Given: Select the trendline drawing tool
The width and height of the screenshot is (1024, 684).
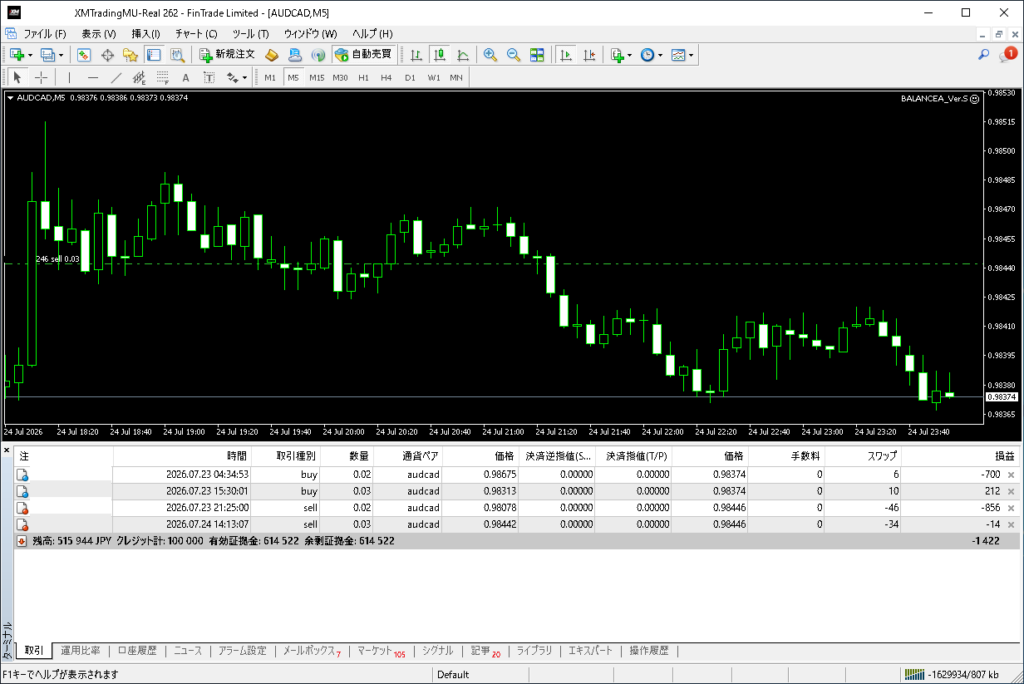Looking at the screenshot, I should click(x=116, y=78).
